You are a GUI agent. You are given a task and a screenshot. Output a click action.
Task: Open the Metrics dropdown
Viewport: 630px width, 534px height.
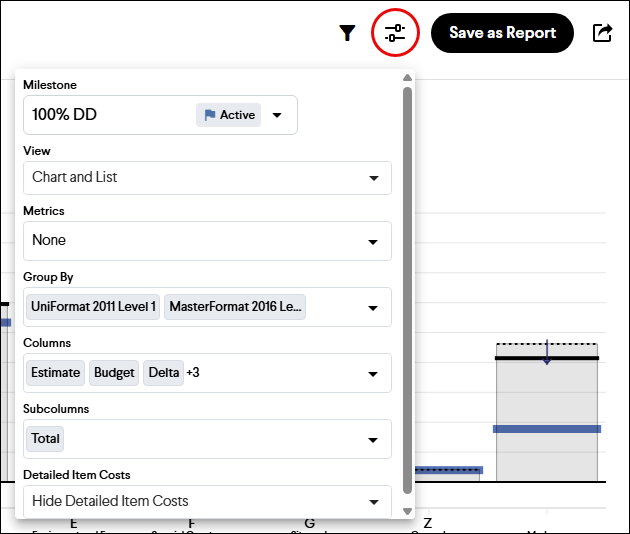click(207, 240)
